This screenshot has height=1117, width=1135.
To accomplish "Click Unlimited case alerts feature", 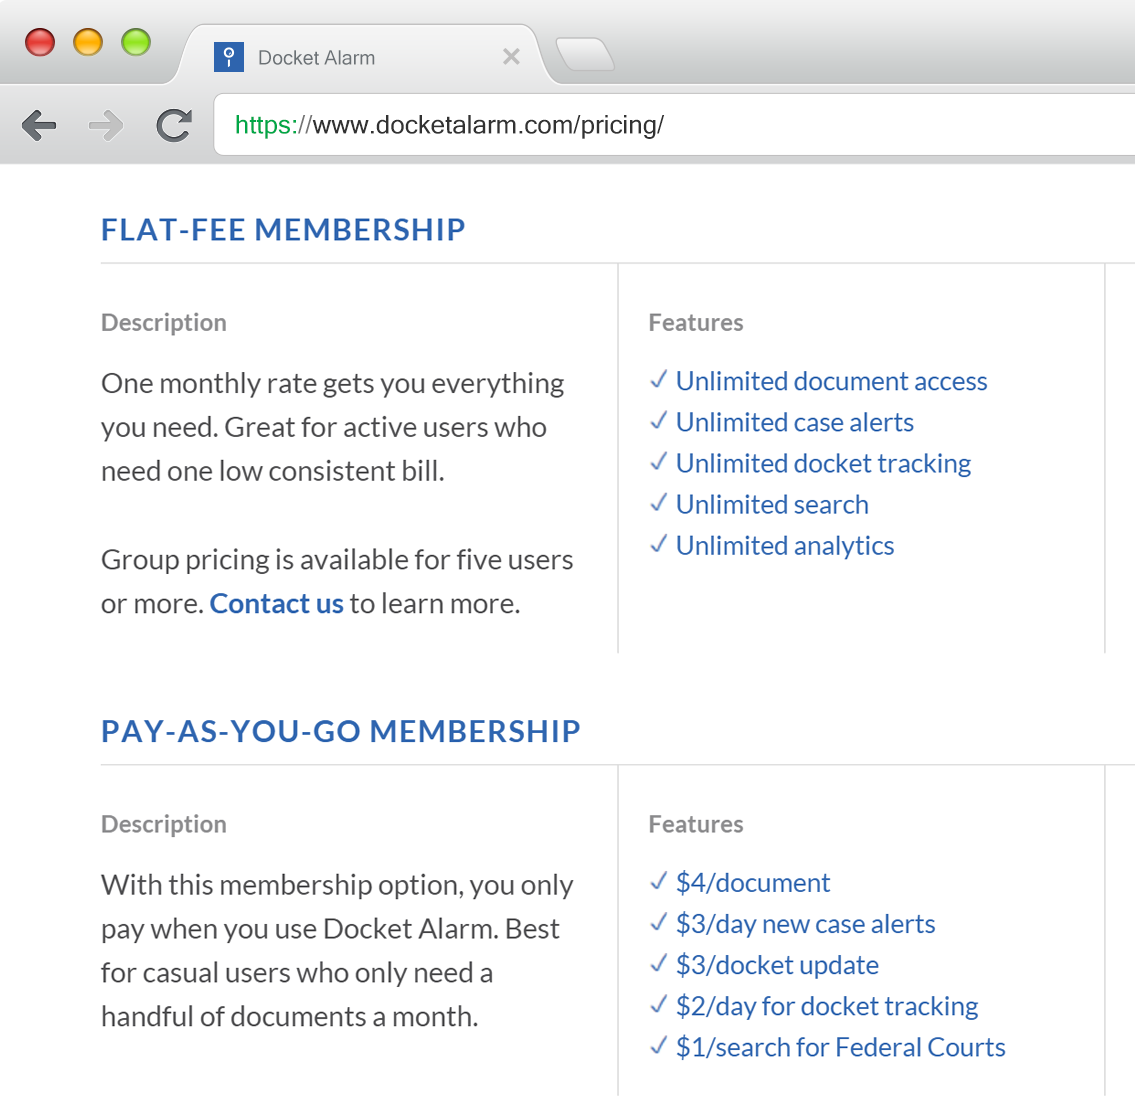I will click(x=794, y=423).
